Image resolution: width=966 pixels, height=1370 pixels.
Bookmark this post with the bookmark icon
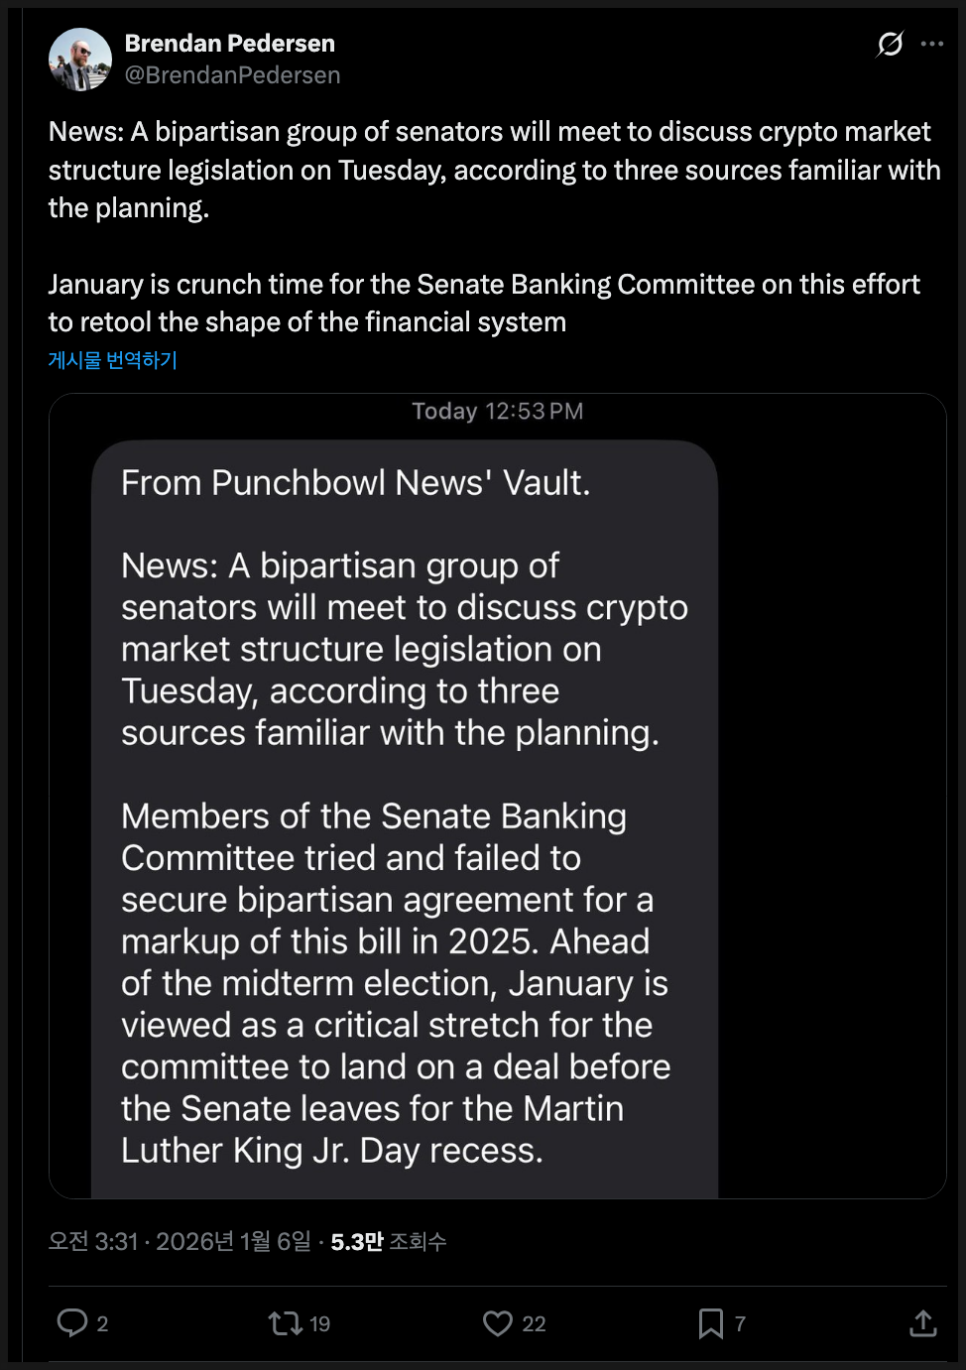point(710,1323)
